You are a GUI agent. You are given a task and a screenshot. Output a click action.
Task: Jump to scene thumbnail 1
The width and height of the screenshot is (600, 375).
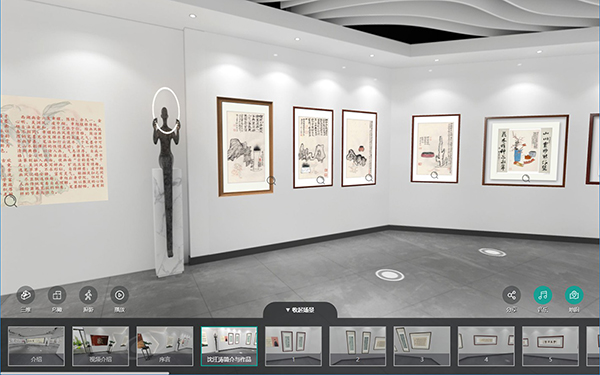coord(293,346)
